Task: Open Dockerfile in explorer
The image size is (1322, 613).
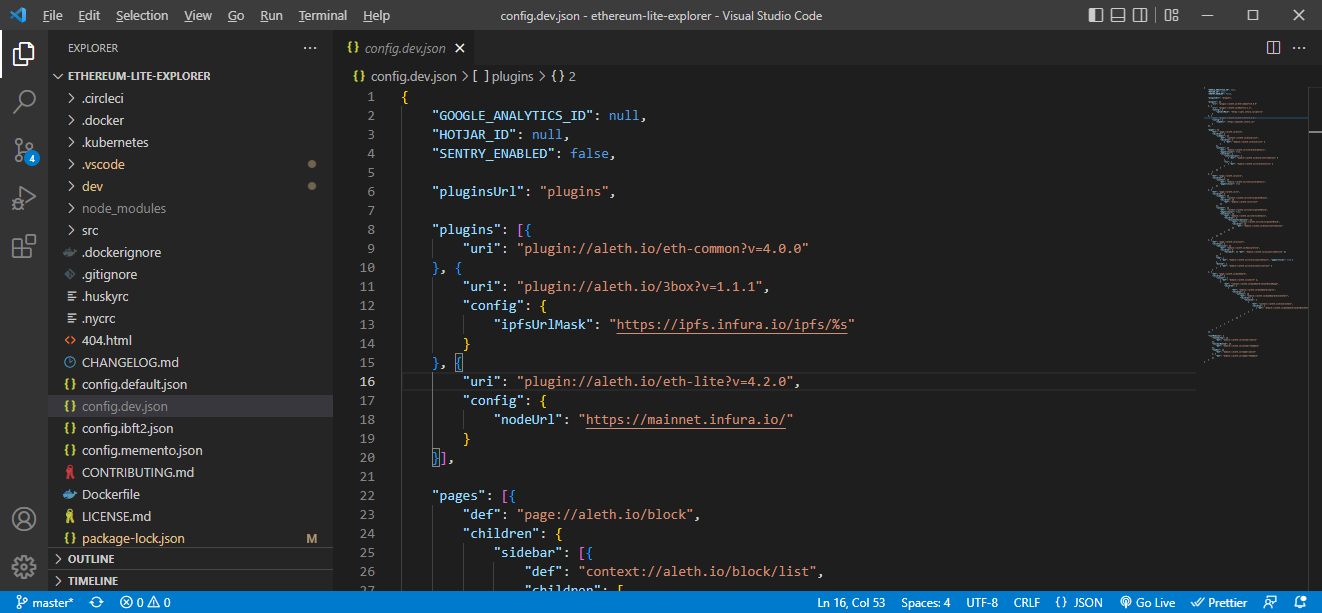Action: tap(190, 494)
